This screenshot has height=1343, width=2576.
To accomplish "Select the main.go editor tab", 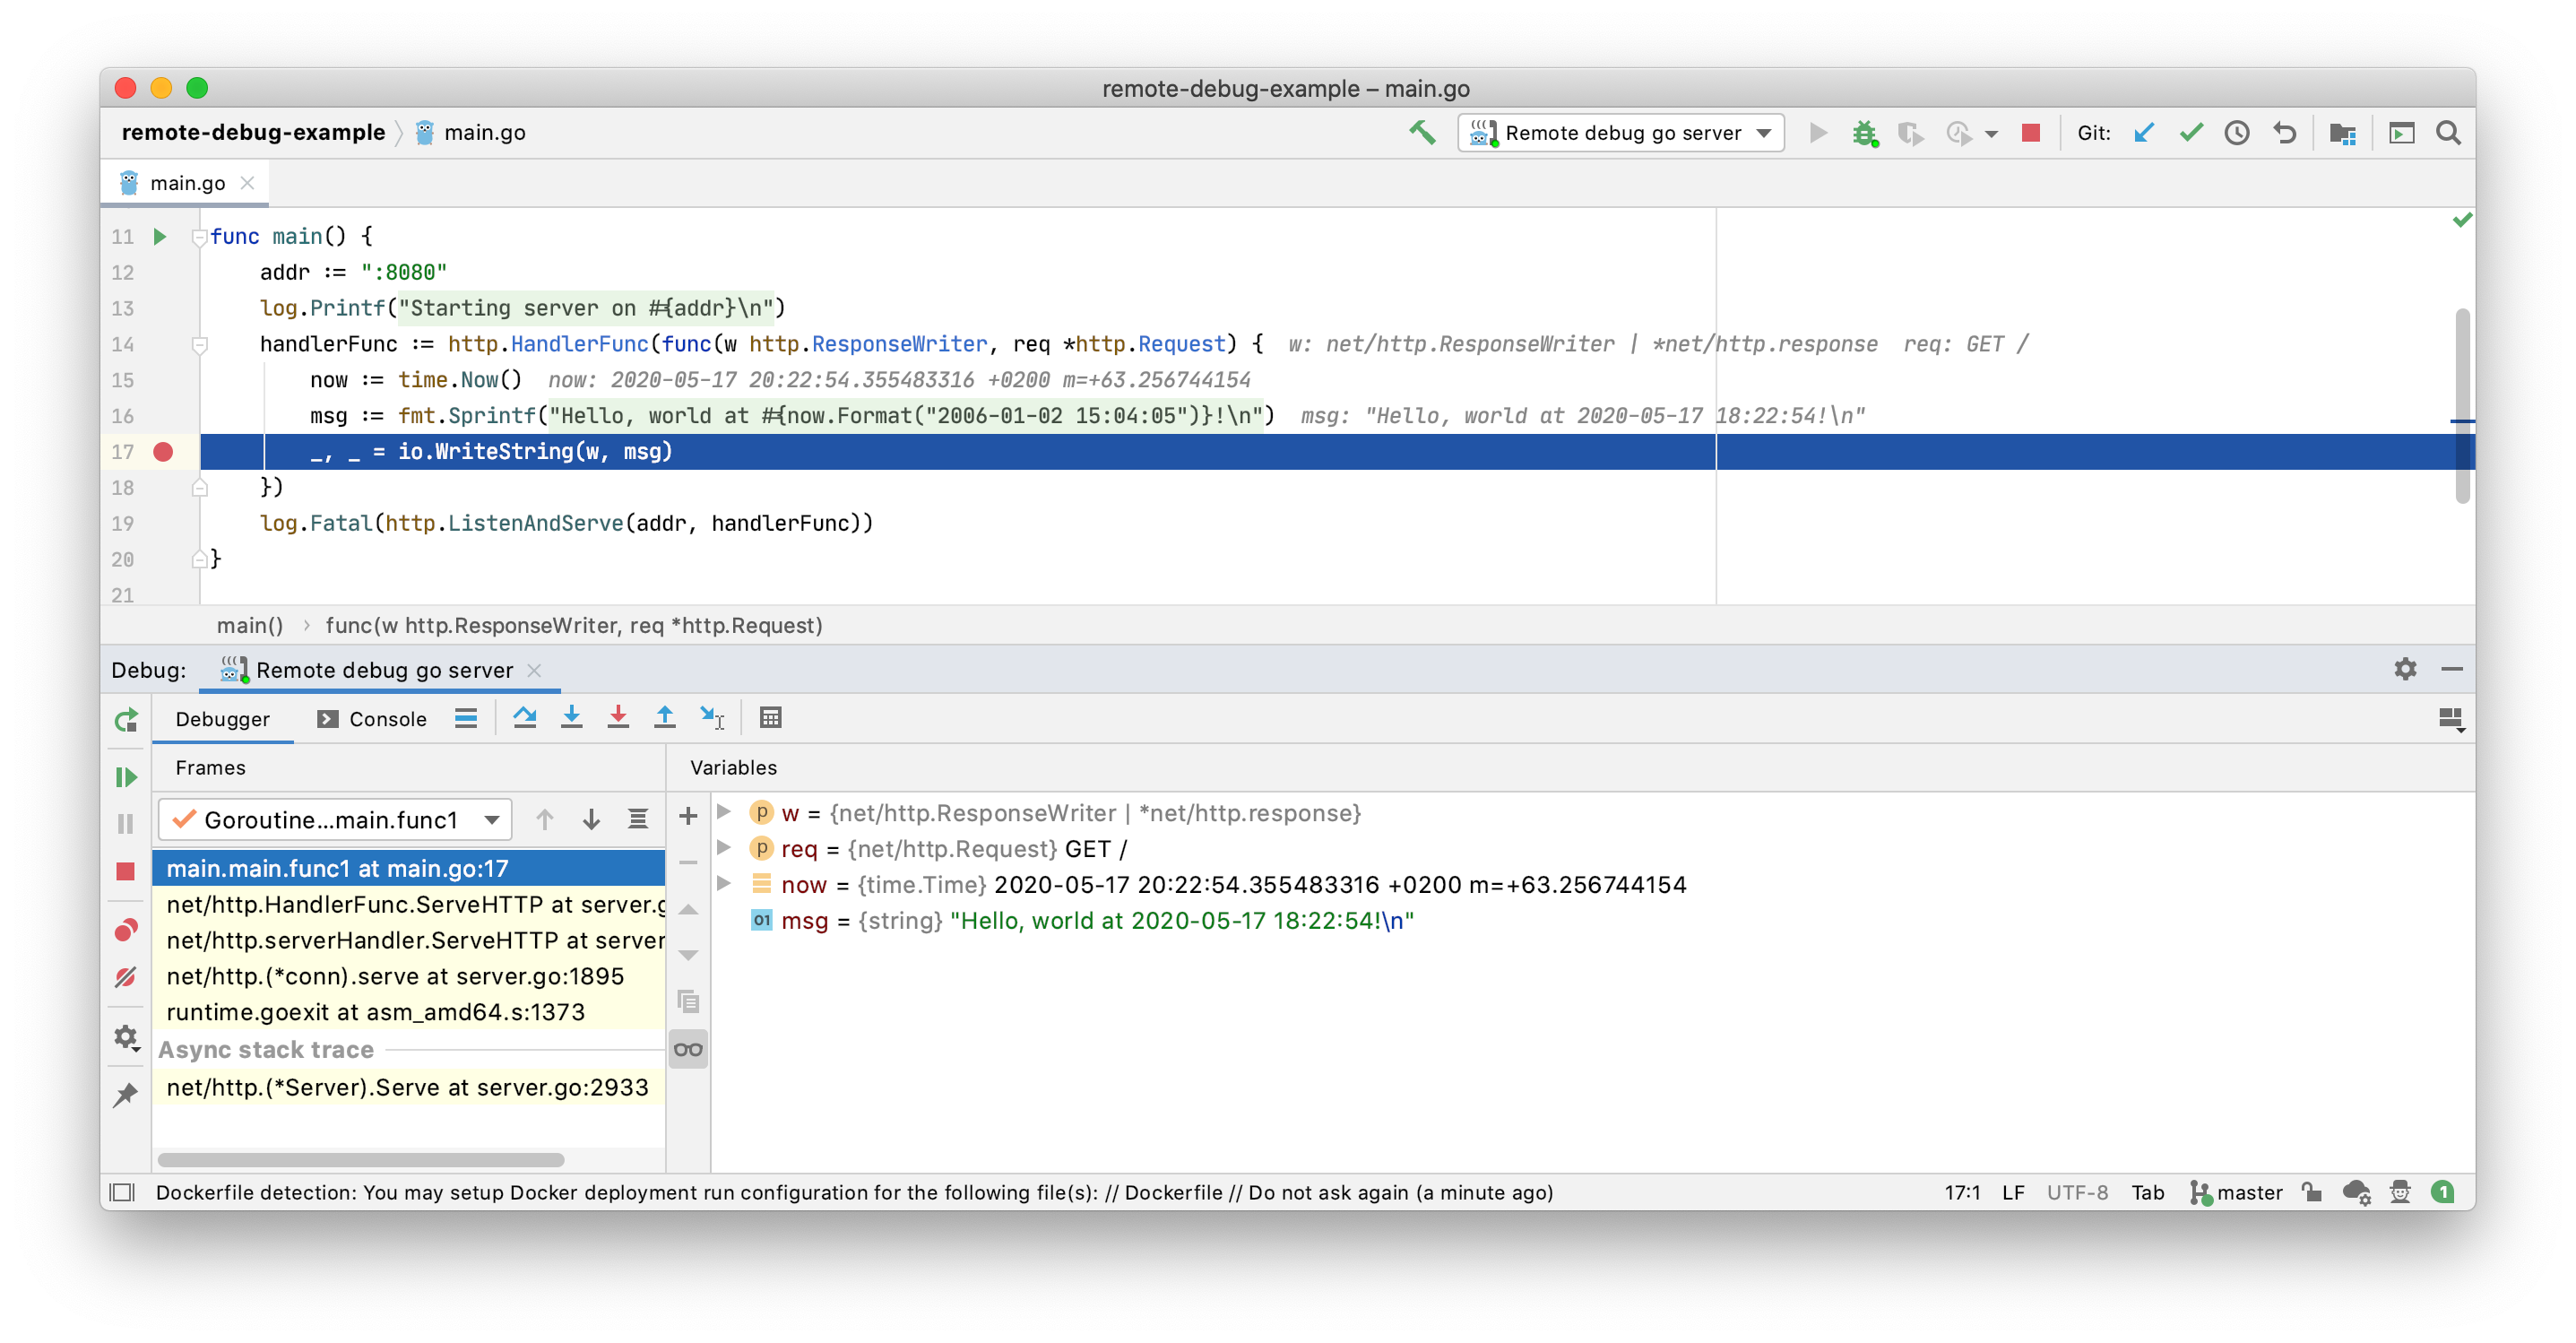I will [186, 183].
